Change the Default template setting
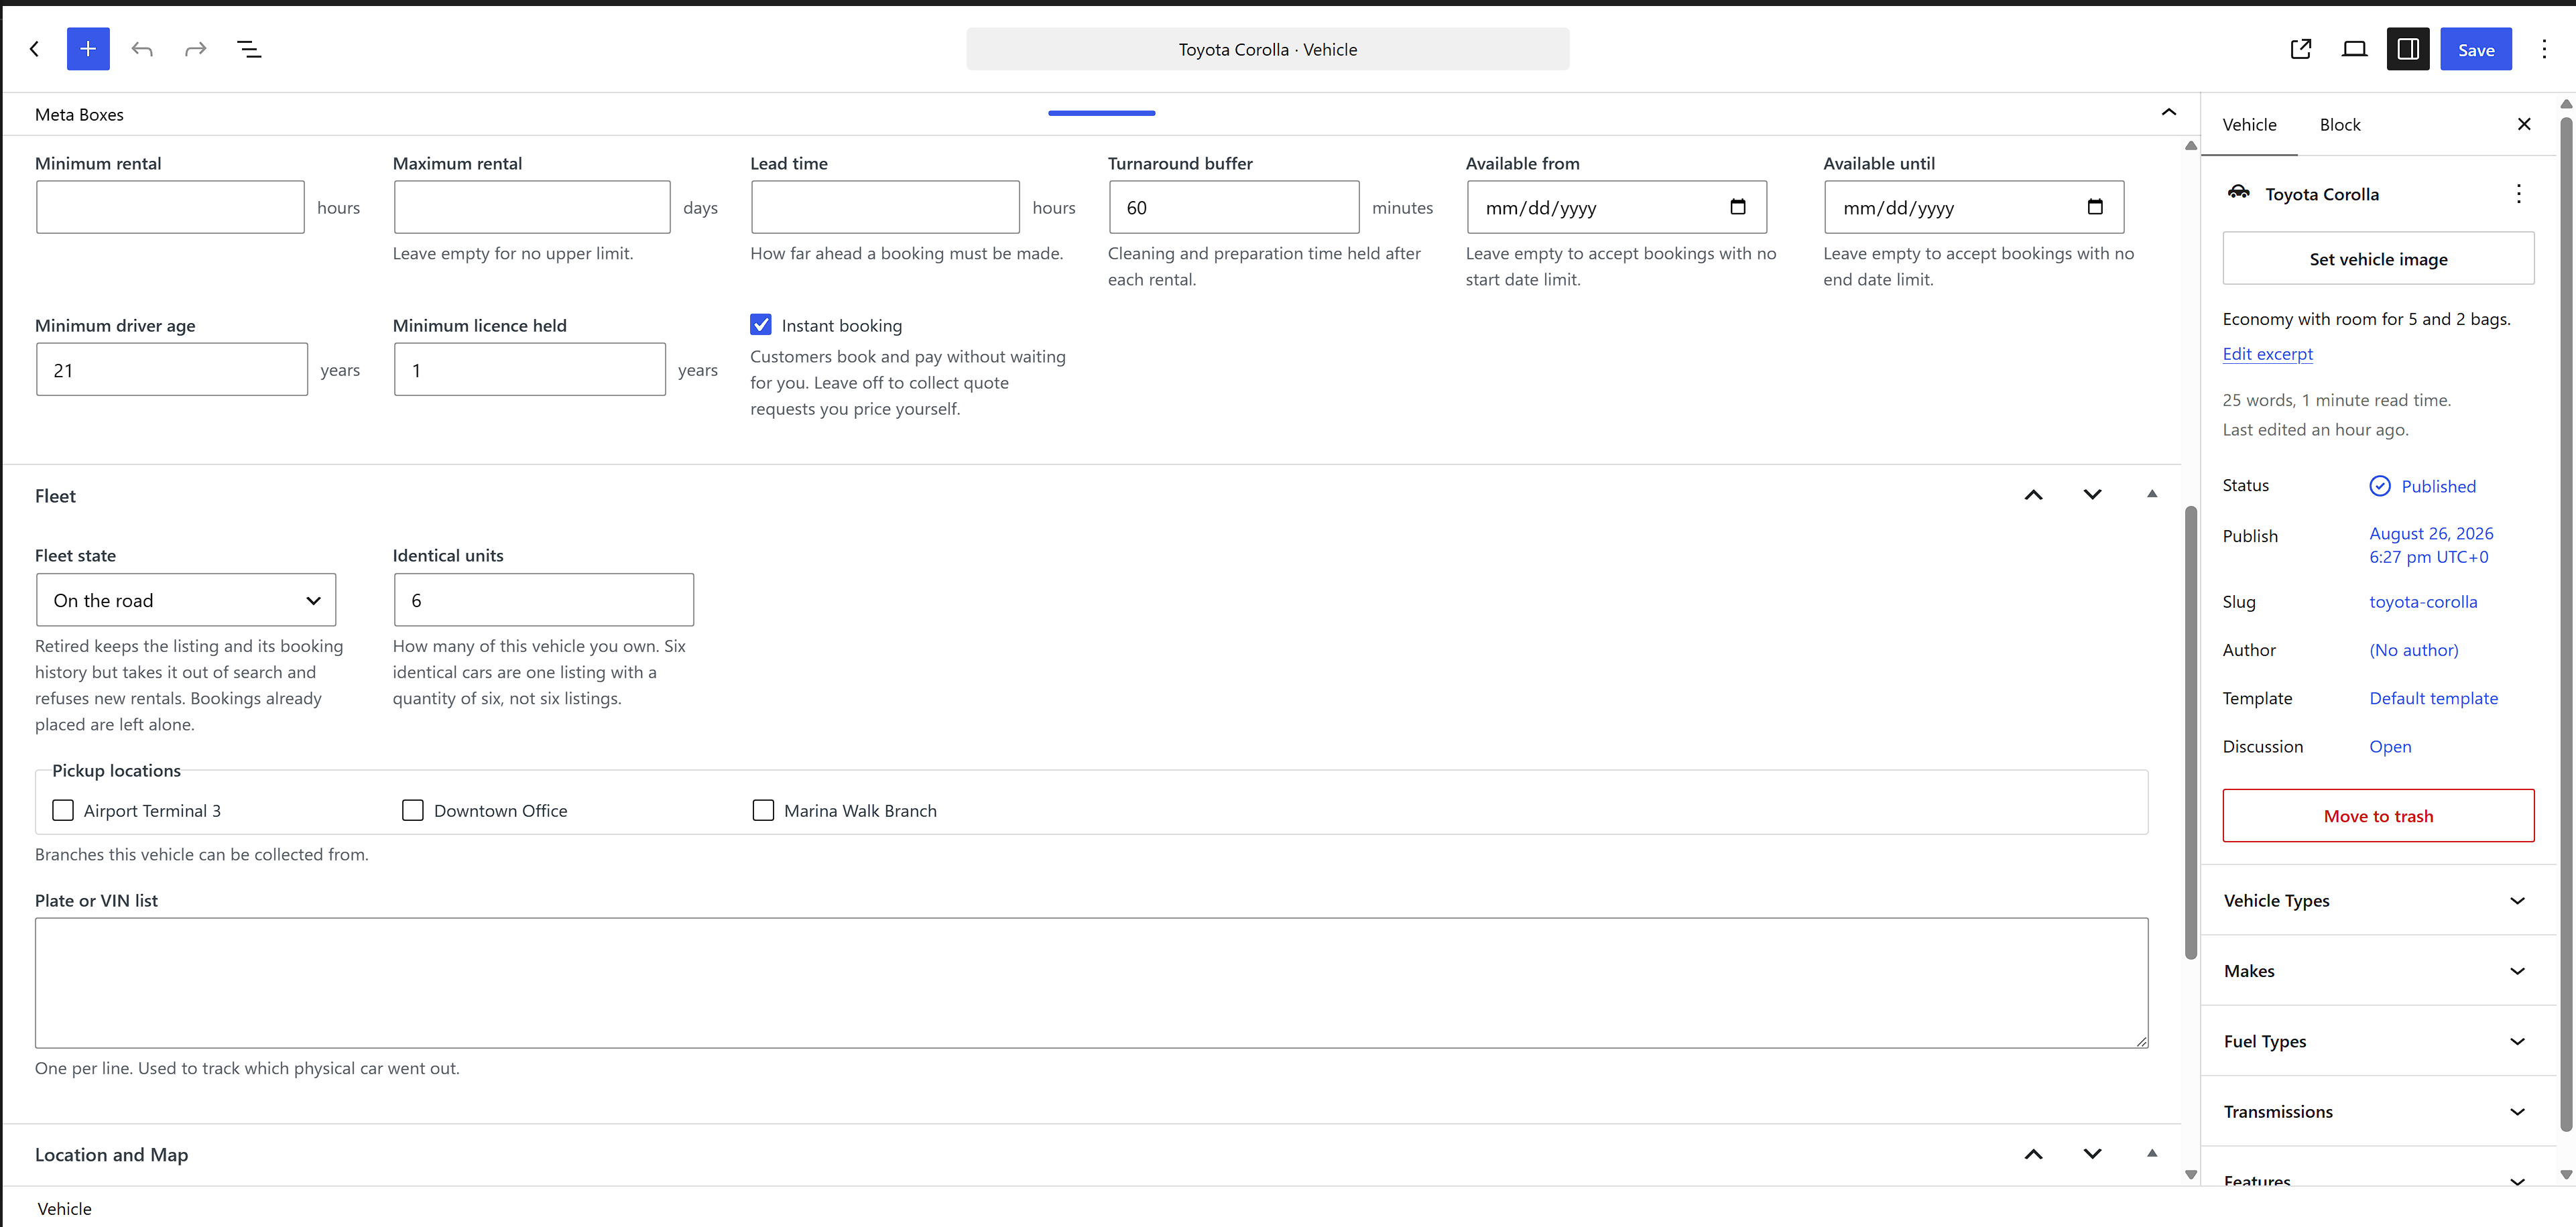 click(x=2433, y=698)
